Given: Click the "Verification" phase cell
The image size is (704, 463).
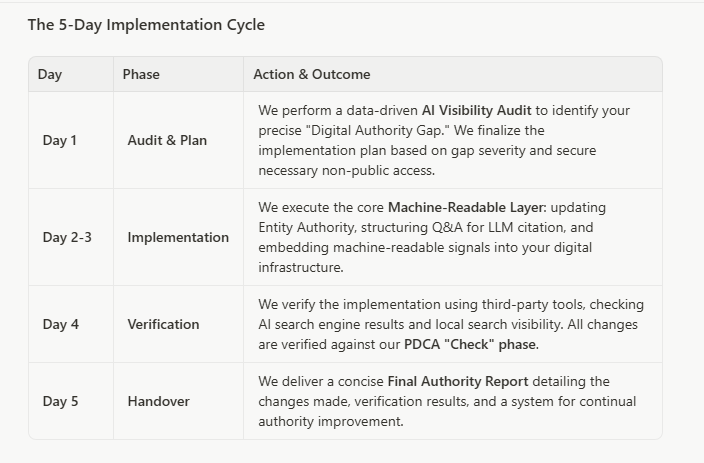Looking at the screenshot, I should 163,324.
